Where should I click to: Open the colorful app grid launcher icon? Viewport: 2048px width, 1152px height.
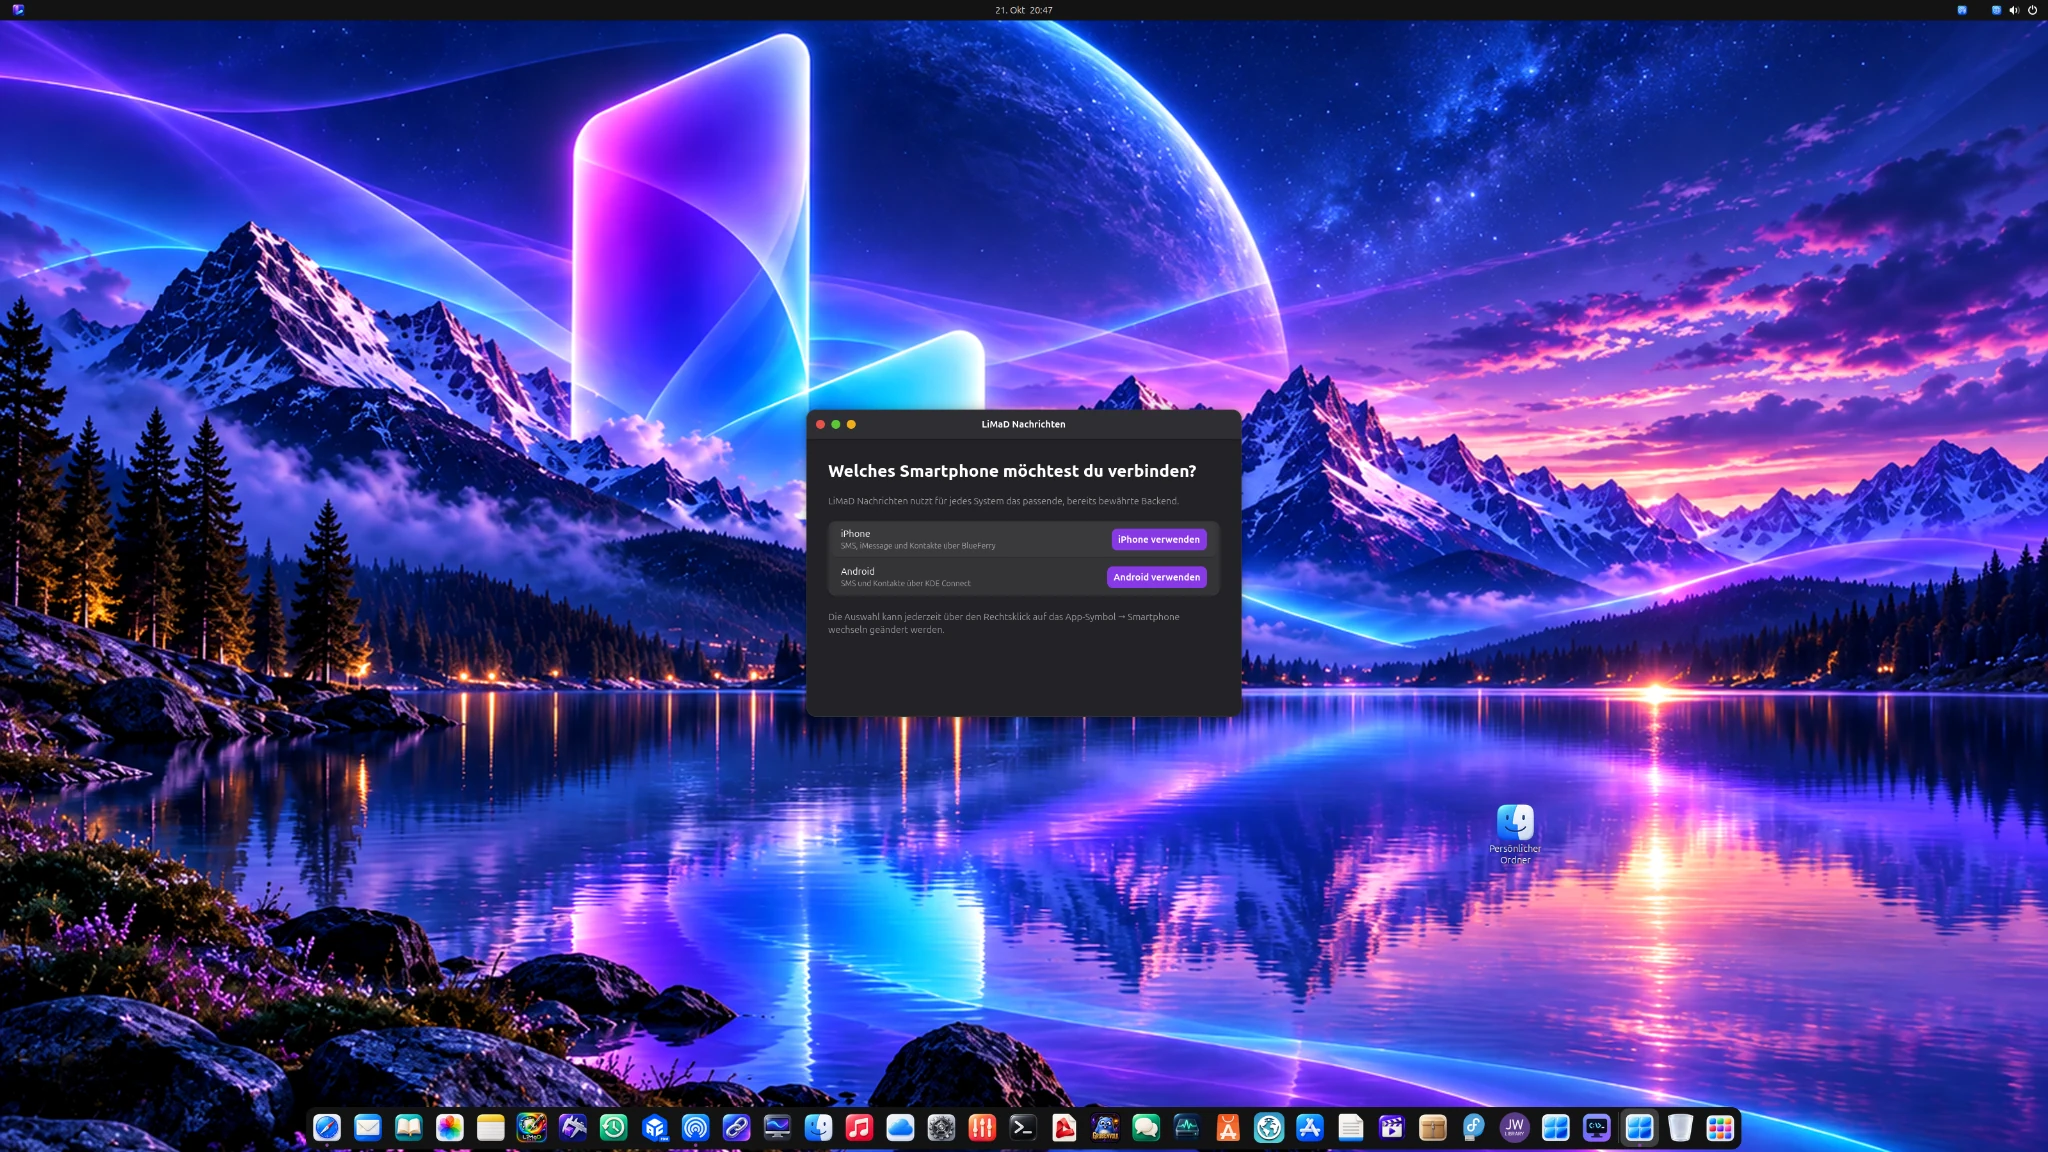(x=1720, y=1128)
